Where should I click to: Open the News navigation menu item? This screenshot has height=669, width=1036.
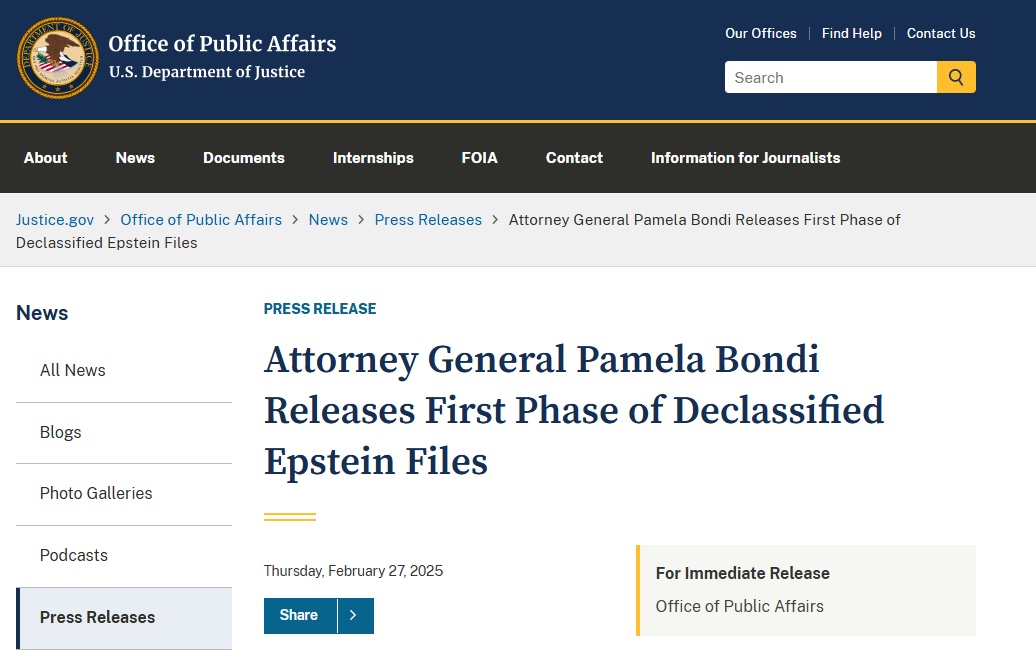pyautogui.click(x=135, y=158)
